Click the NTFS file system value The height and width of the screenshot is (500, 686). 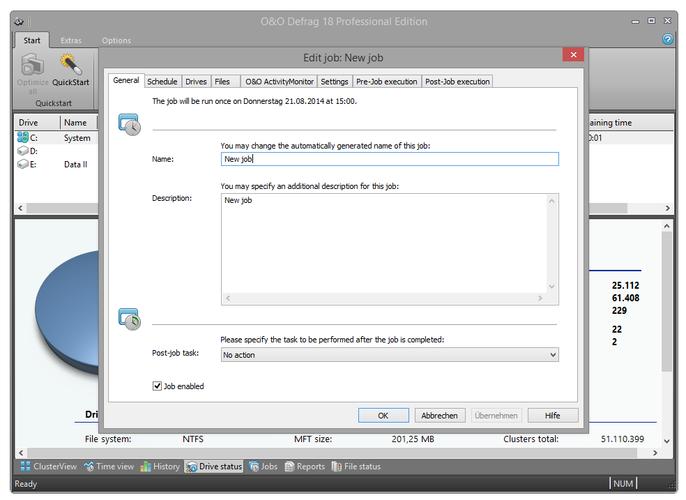193,439
